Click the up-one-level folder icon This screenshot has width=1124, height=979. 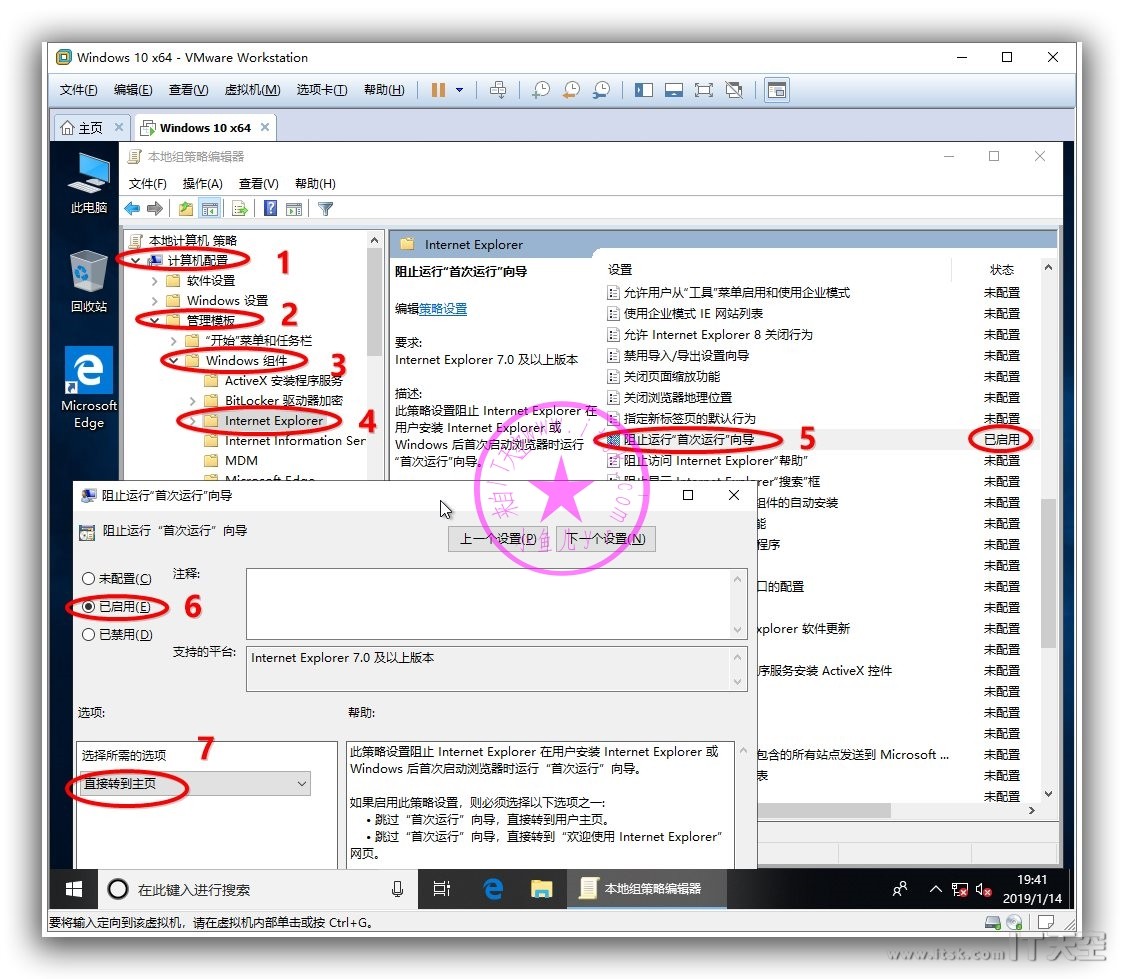point(186,209)
